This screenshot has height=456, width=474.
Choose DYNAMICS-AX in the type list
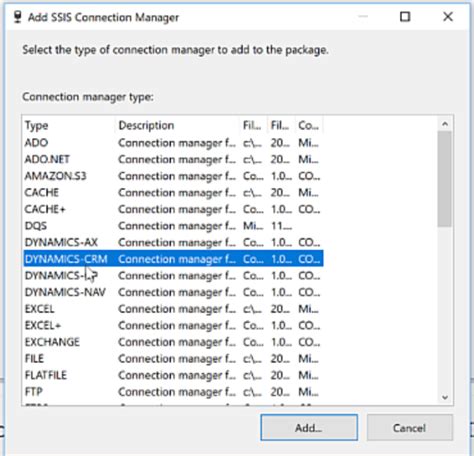tap(173, 242)
